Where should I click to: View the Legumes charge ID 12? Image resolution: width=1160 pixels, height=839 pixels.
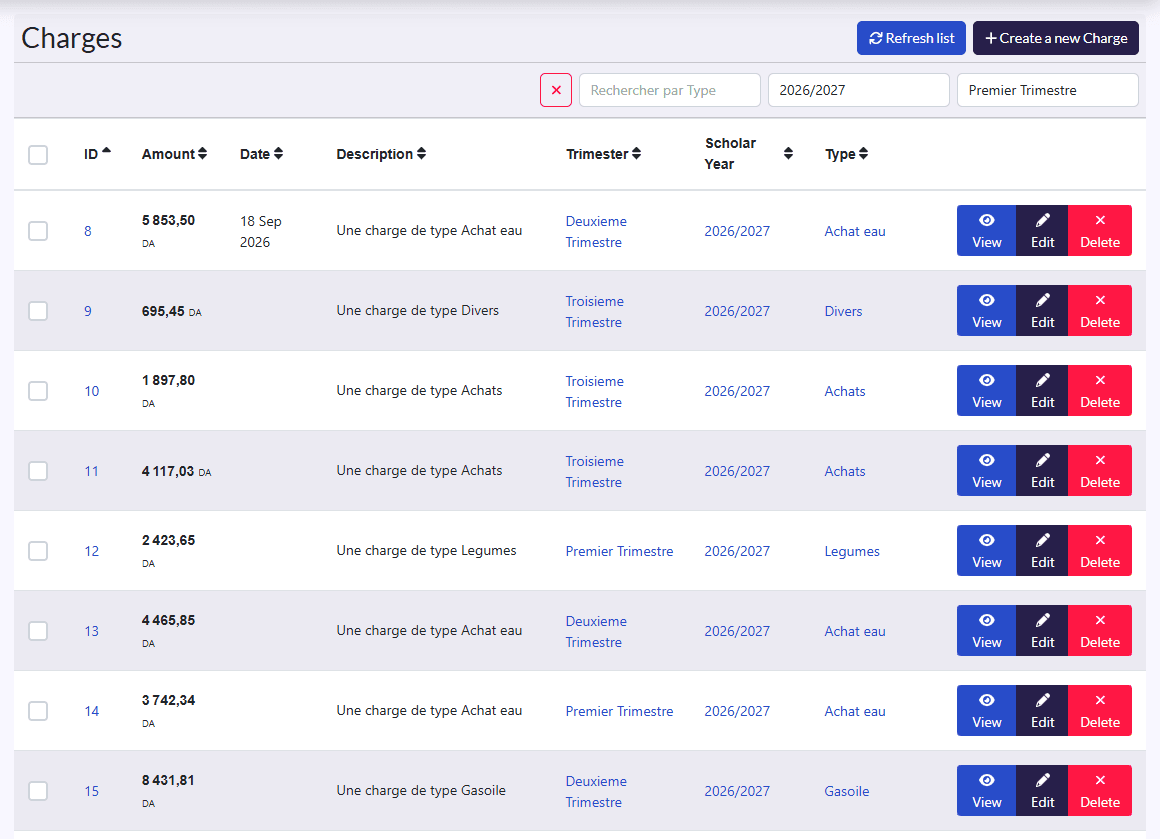pos(987,551)
